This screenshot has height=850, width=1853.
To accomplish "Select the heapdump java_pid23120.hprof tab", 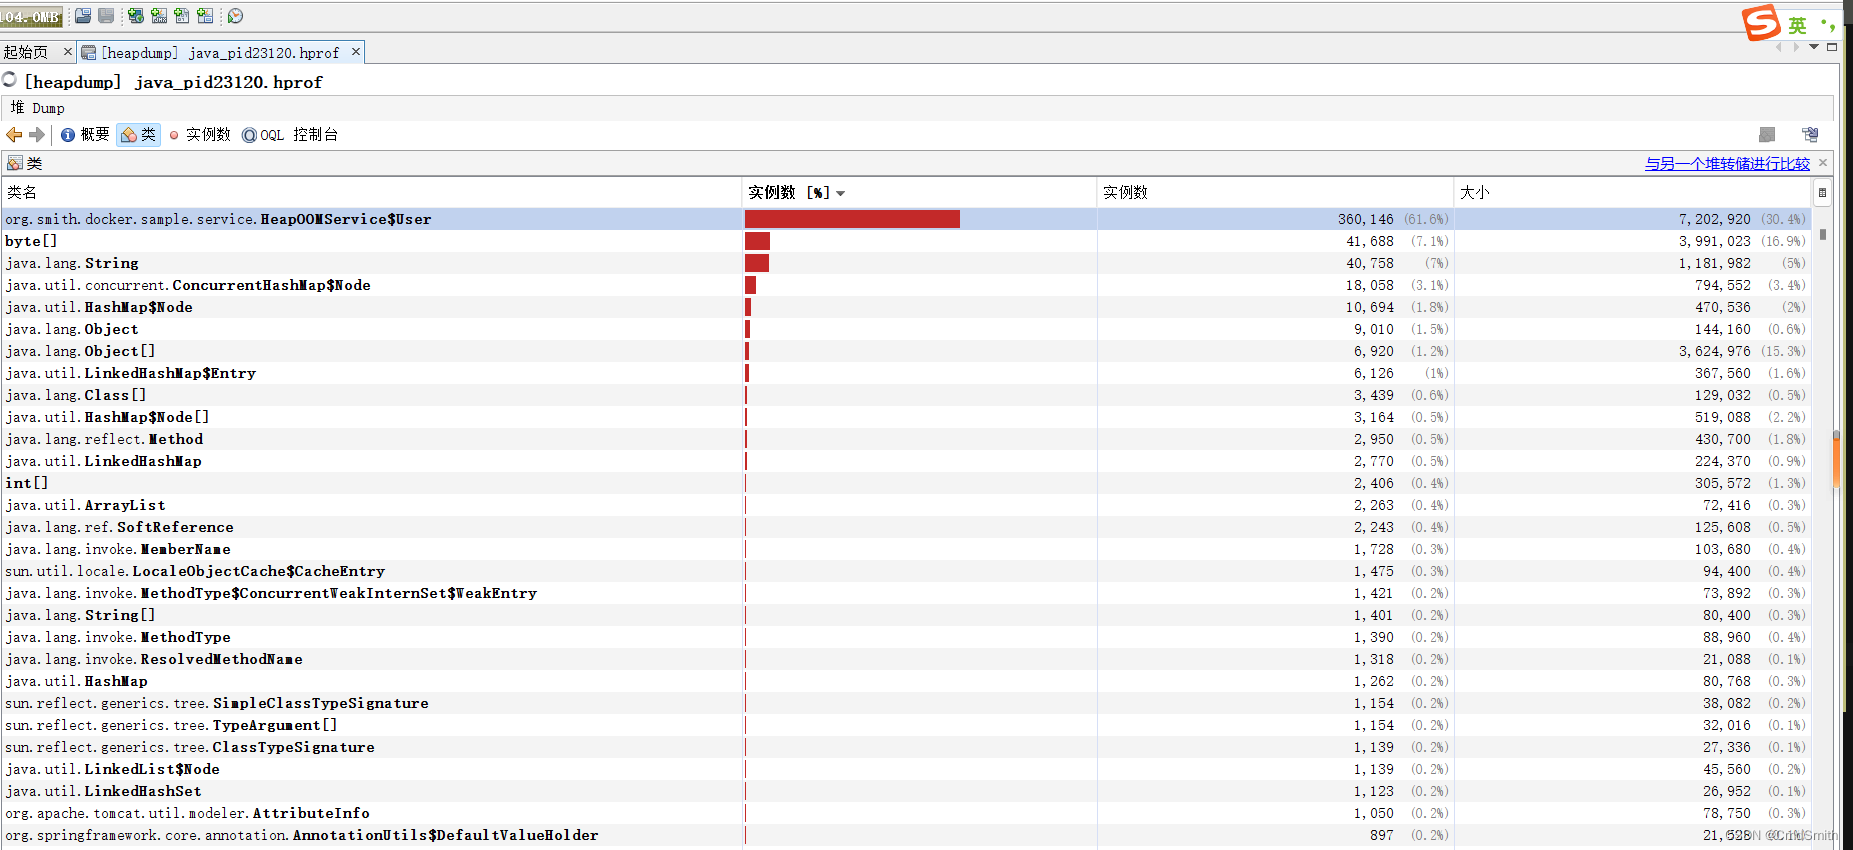I will point(220,52).
